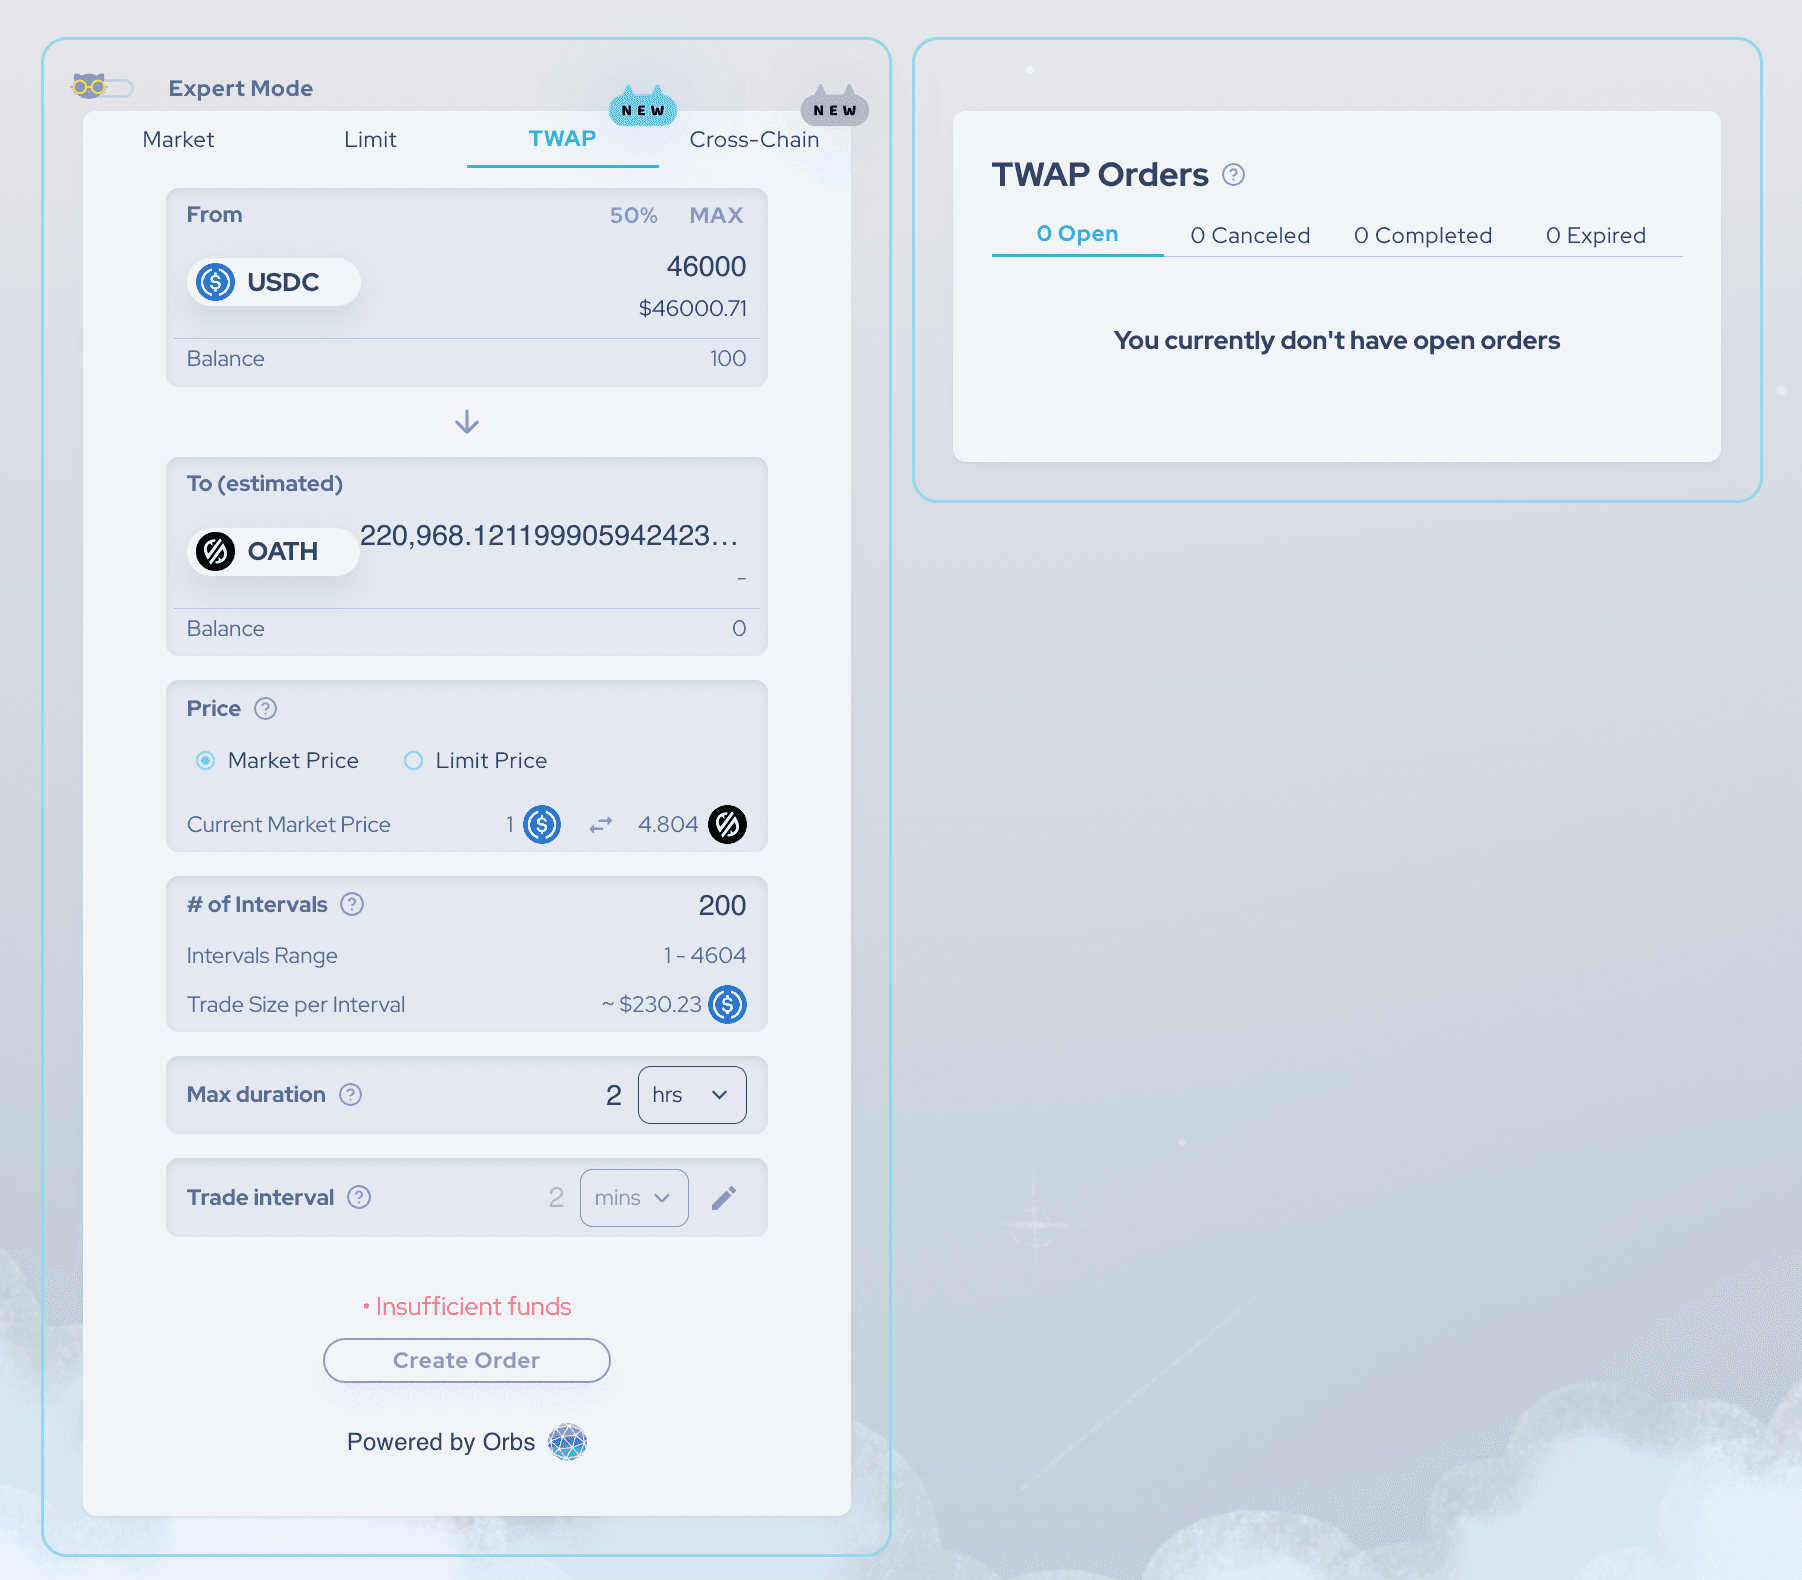This screenshot has height=1580, width=1802.
Task: Open the Trade interval mins unit dropdown
Action: [634, 1198]
